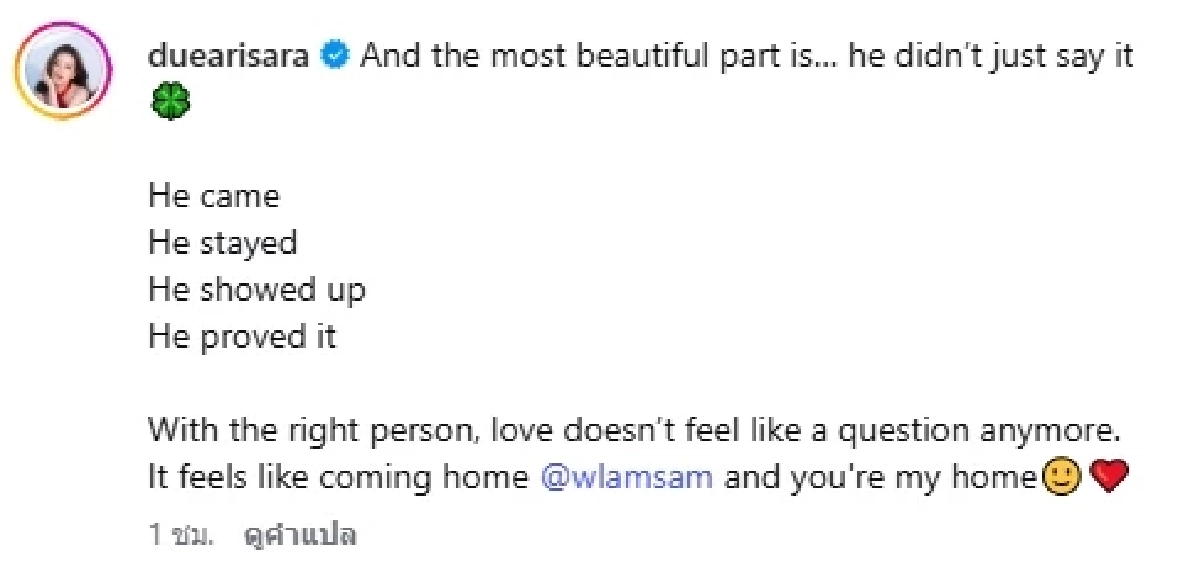
Task: Click the 'and you're my home' text
Action: (882, 478)
